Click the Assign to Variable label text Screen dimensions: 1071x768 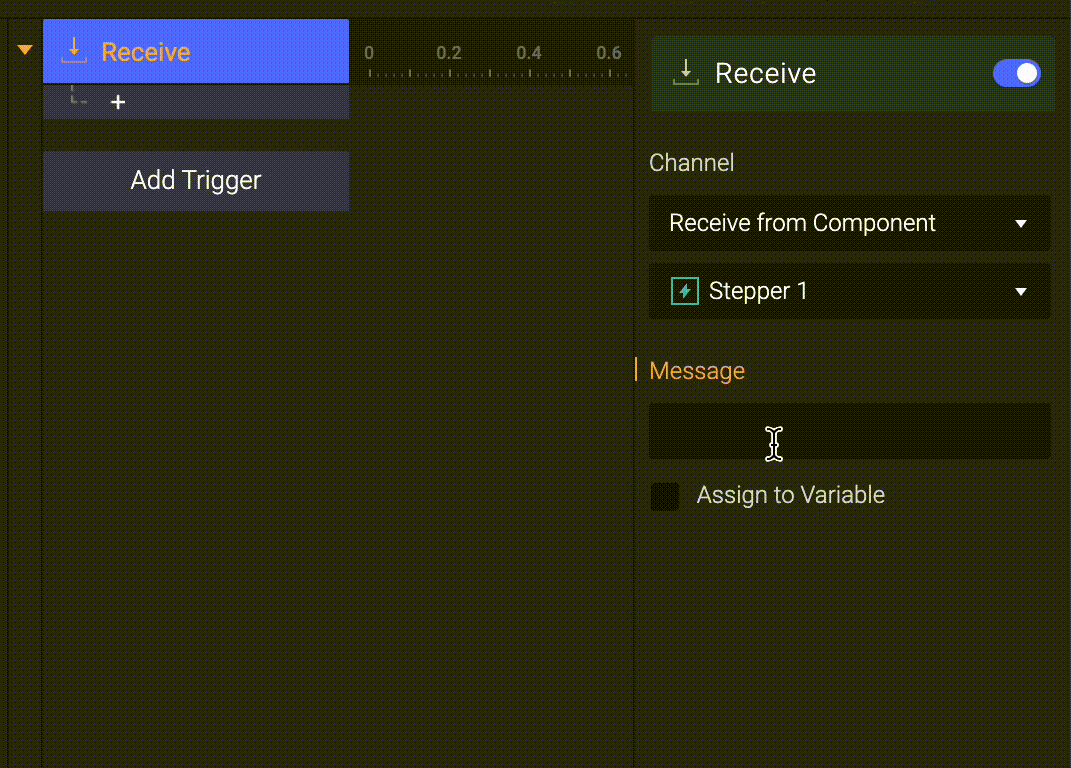coord(790,495)
